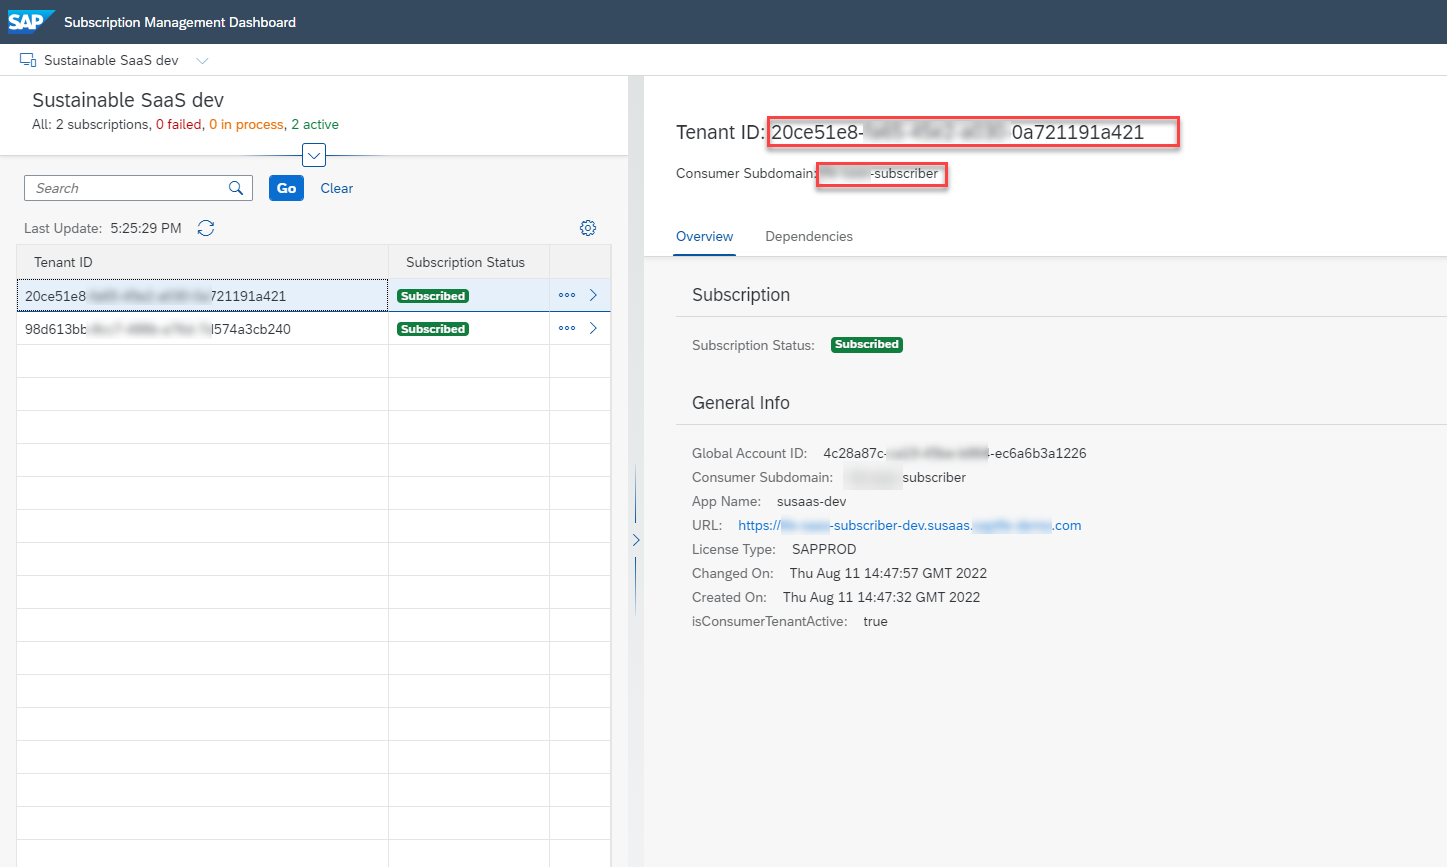The image size is (1447, 867).
Task: Click the Global Account ID value
Action: [955, 453]
